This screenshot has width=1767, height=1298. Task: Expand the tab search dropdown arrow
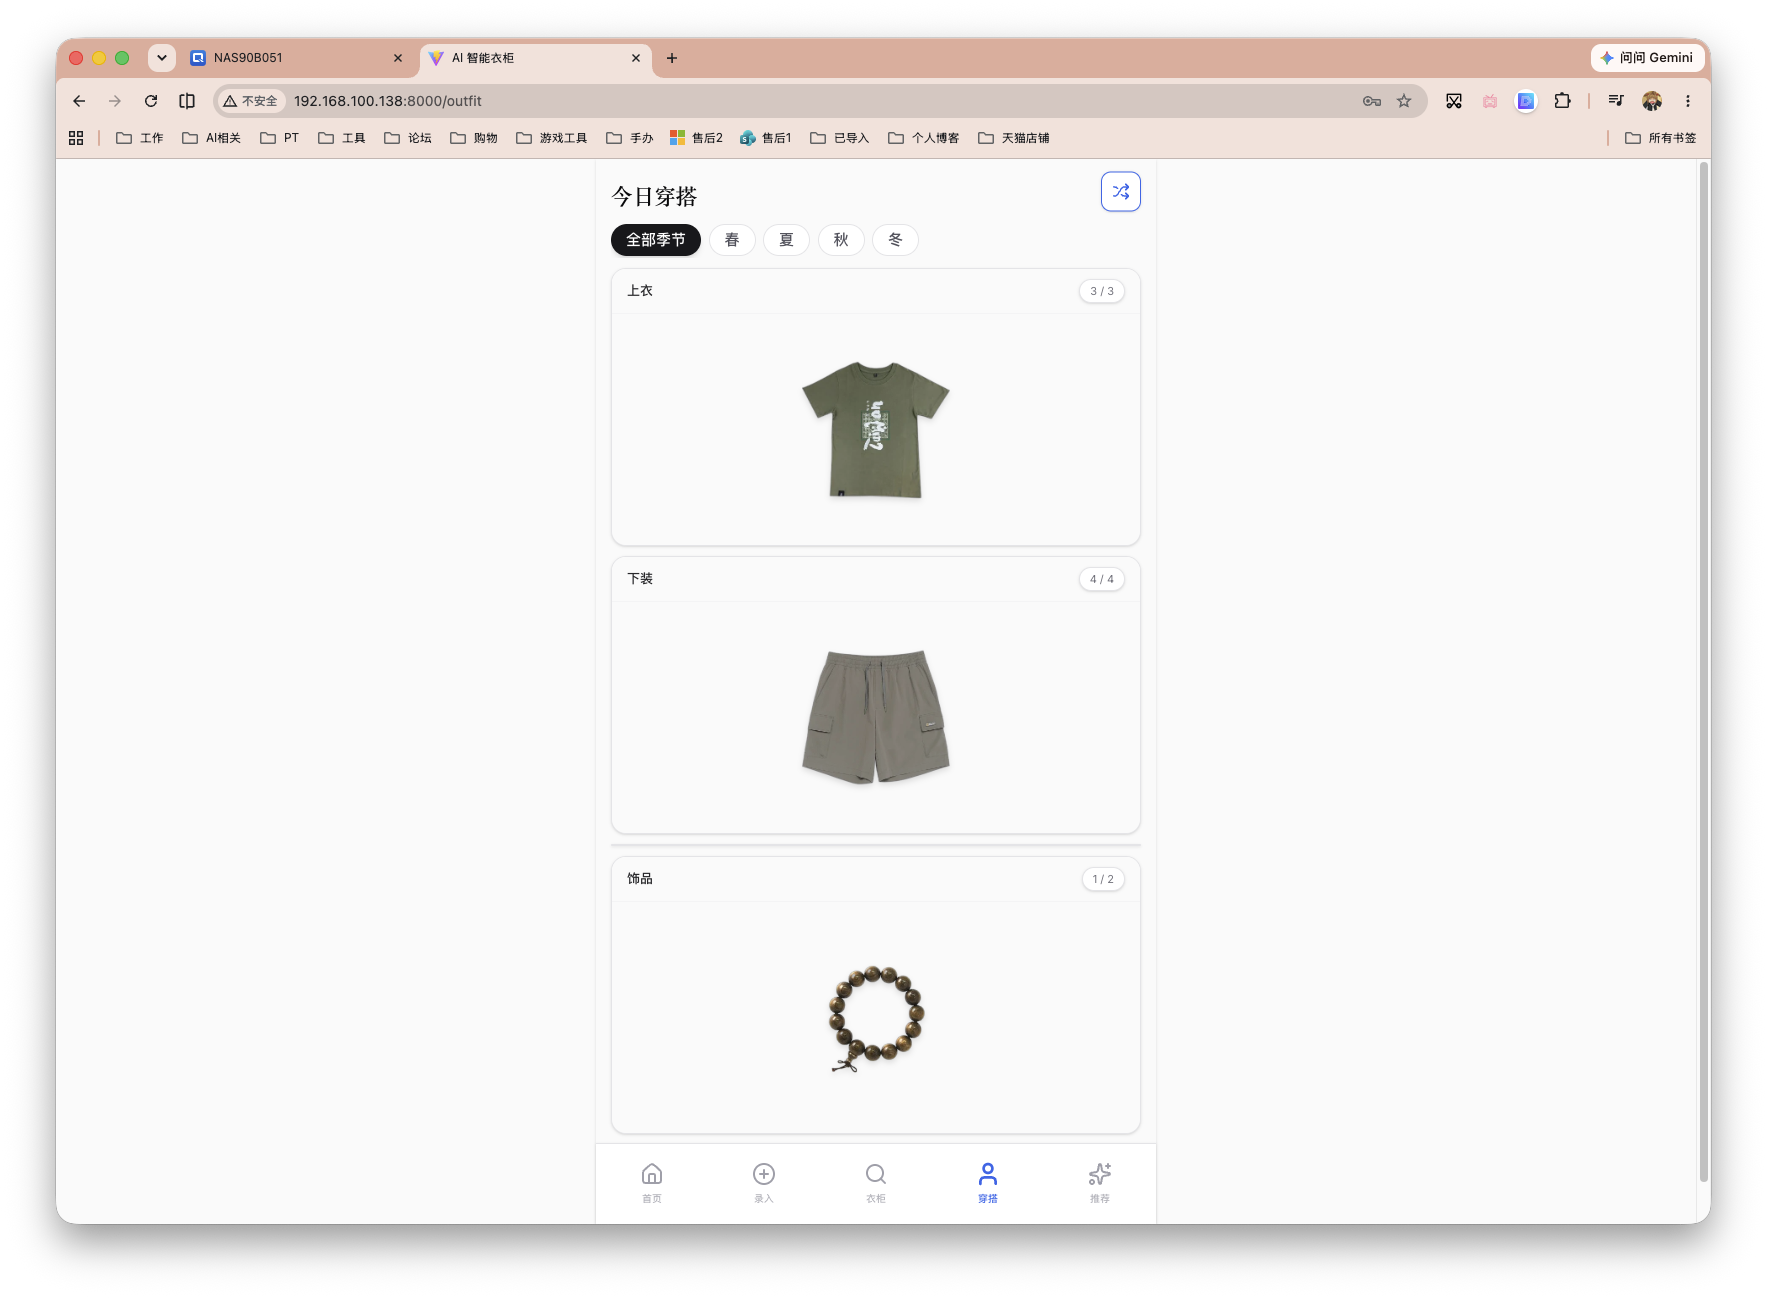[162, 58]
